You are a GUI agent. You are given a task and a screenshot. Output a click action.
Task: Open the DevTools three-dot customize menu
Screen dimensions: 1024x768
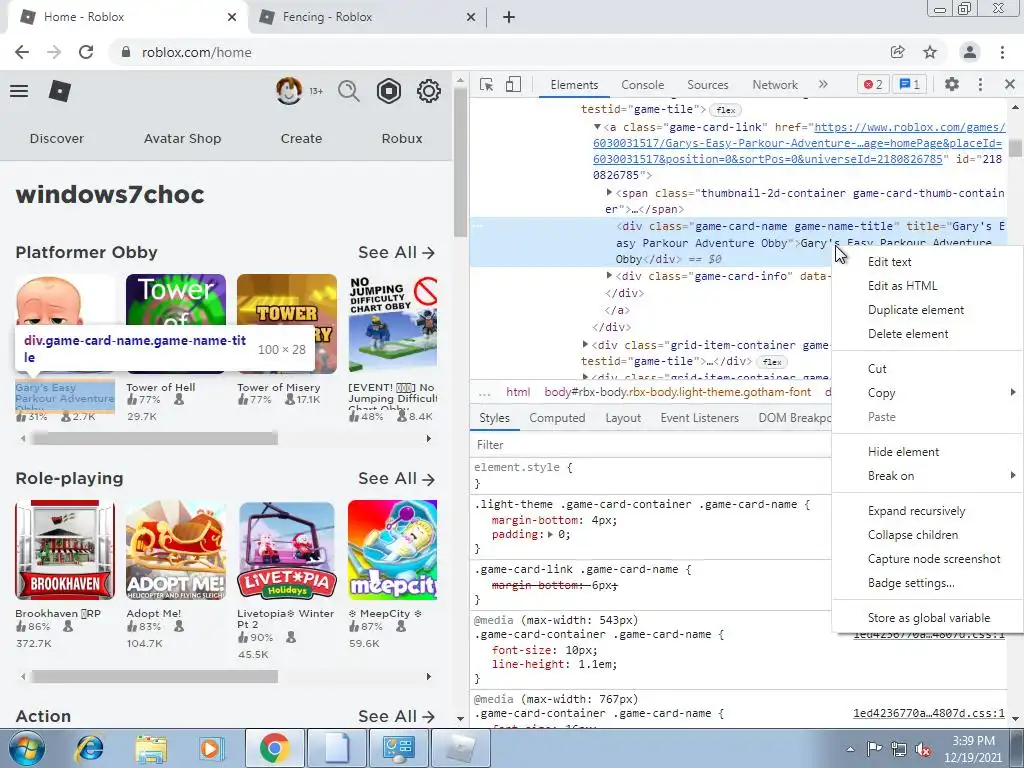click(980, 84)
